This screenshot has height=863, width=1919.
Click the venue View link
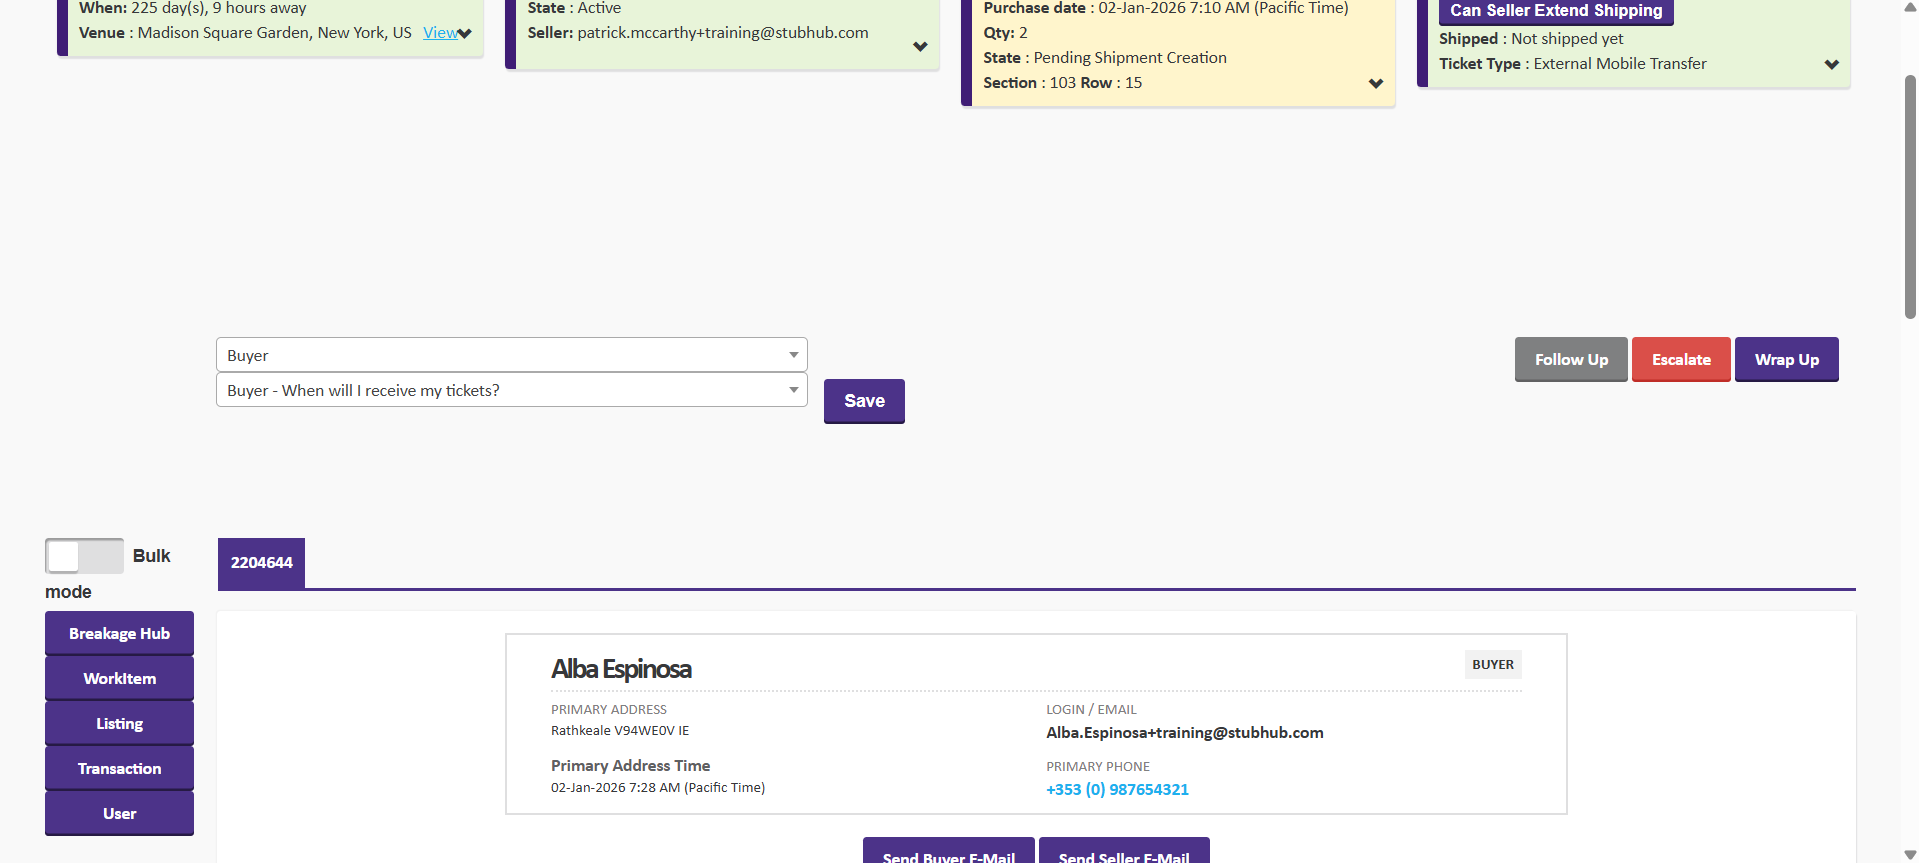point(439,33)
